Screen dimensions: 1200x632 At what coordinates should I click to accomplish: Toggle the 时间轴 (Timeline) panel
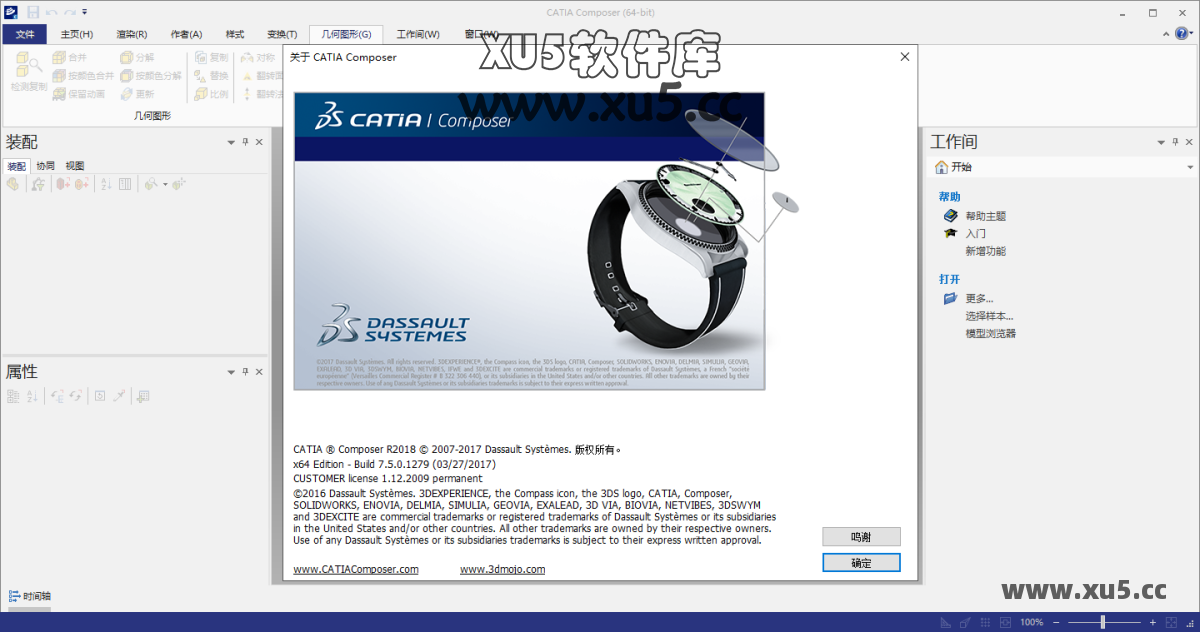point(30,596)
